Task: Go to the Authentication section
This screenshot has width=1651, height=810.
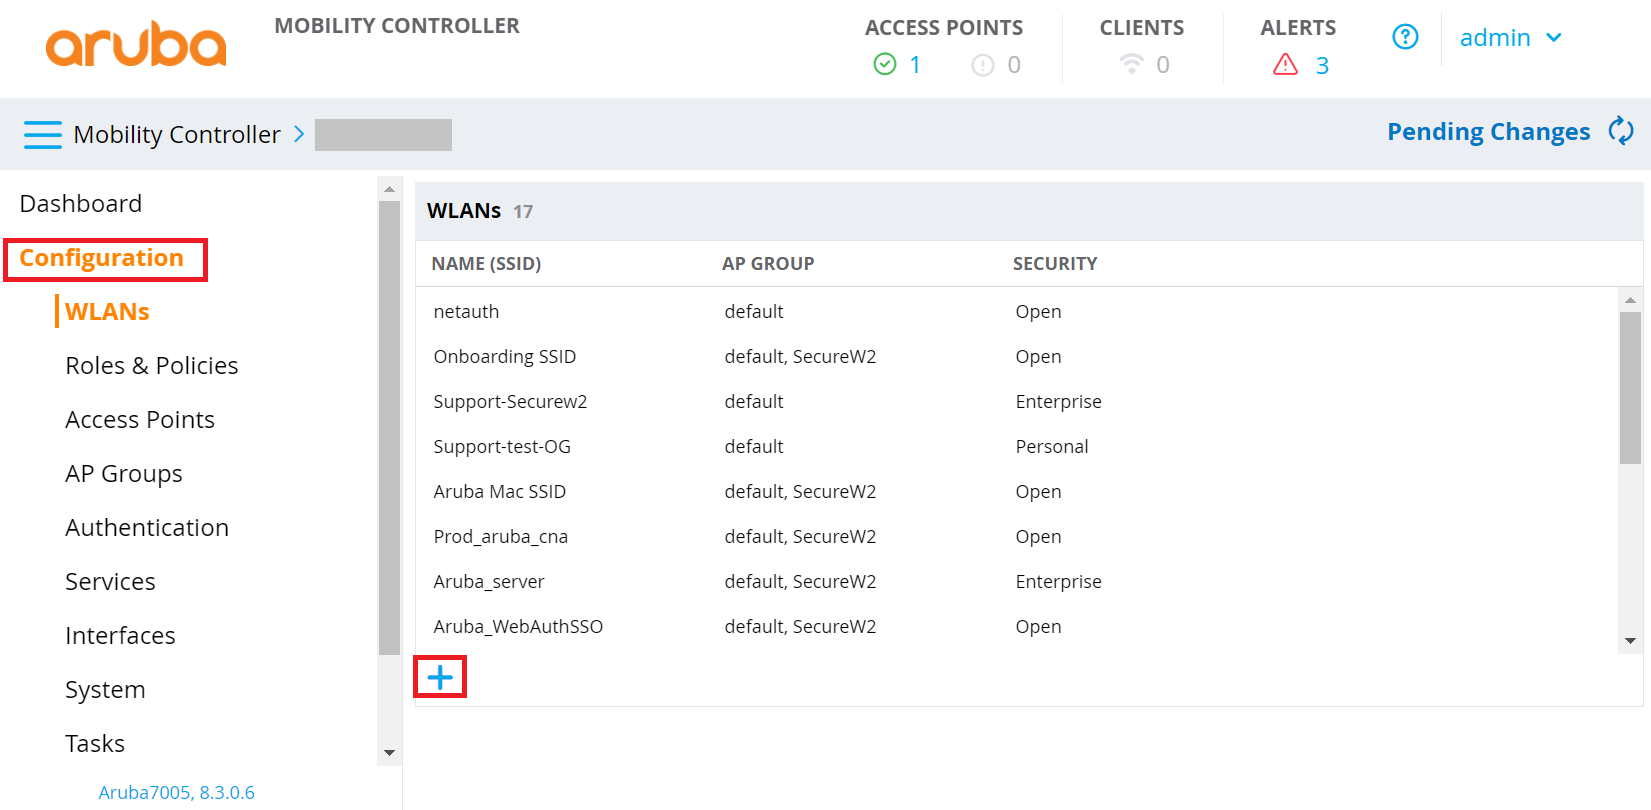Action: 147,528
